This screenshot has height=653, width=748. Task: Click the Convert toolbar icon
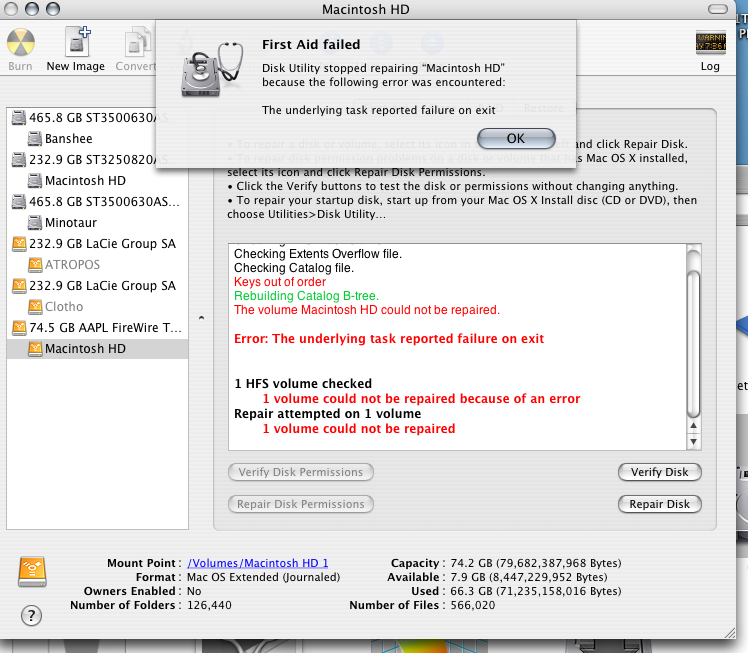pos(136,46)
